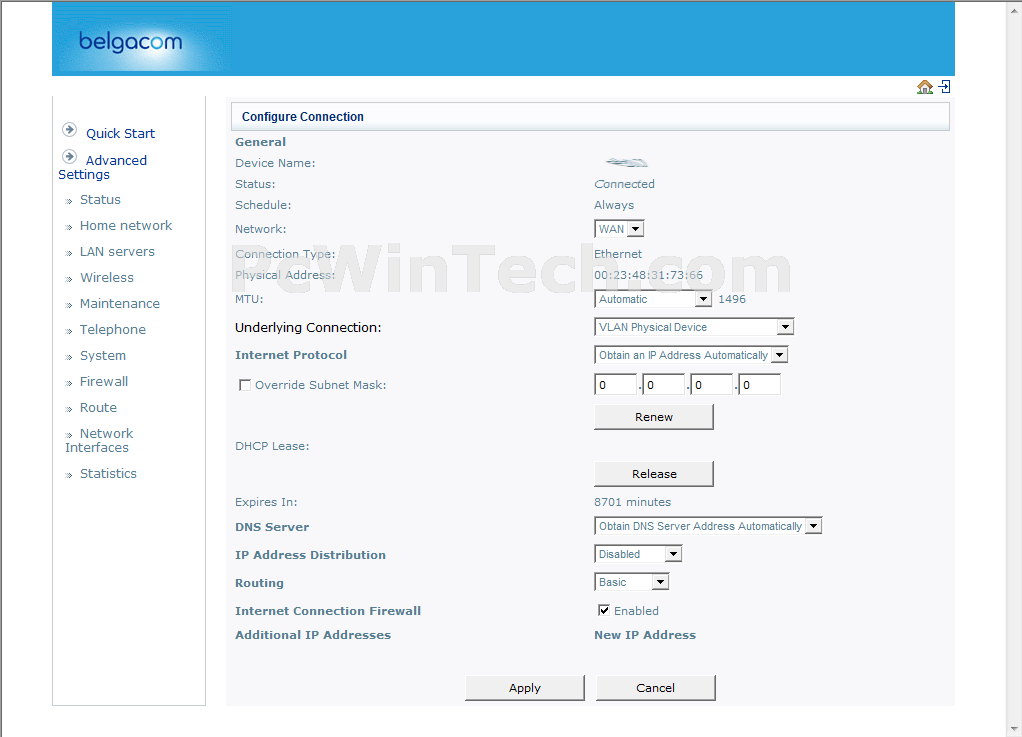
Task: Enable Override Subnet Mask checkbox
Action: pyautogui.click(x=245, y=385)
